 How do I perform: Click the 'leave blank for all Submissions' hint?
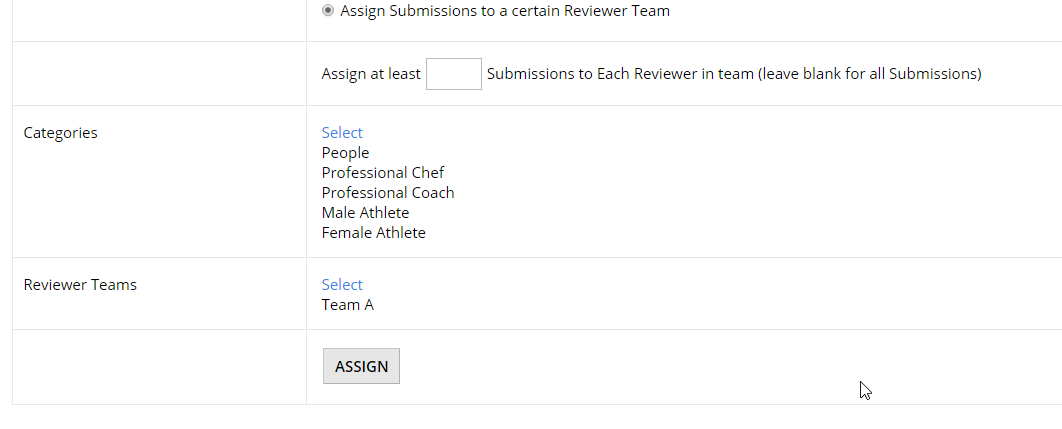(870, 74)
